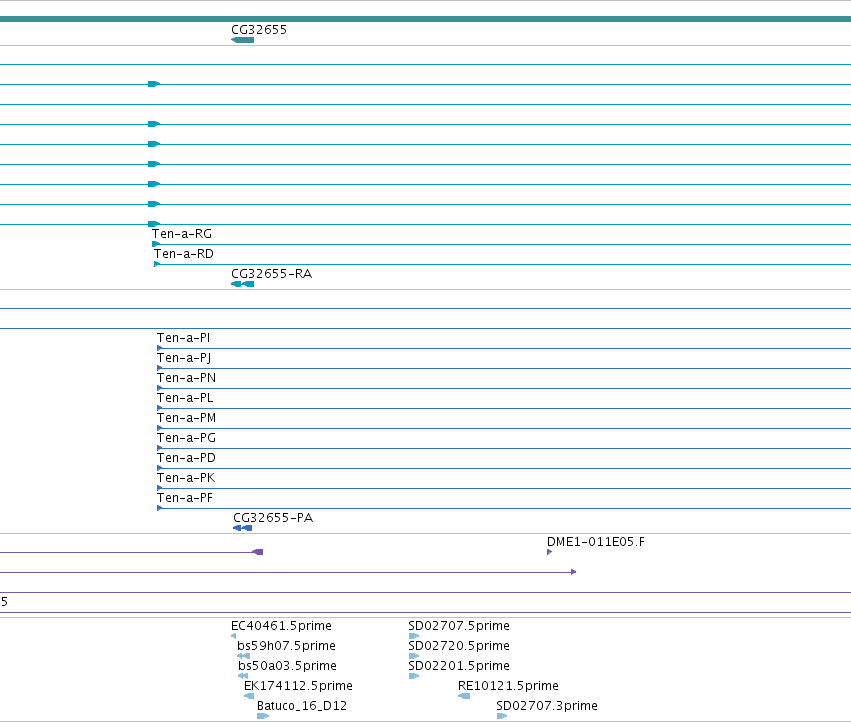Select the Ten-a-PL protein label
This screenshot has width=851, height=722.
(185, 398)
